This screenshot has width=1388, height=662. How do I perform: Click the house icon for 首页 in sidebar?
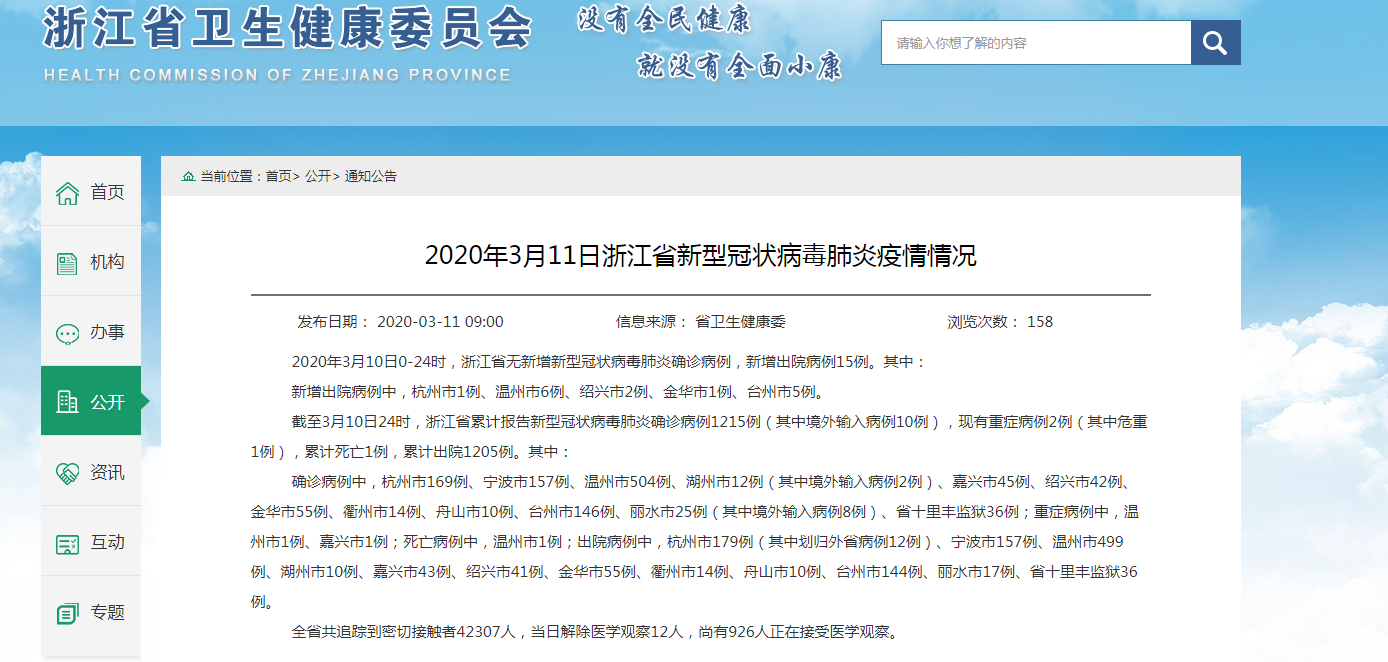click(x=67, y=193)
